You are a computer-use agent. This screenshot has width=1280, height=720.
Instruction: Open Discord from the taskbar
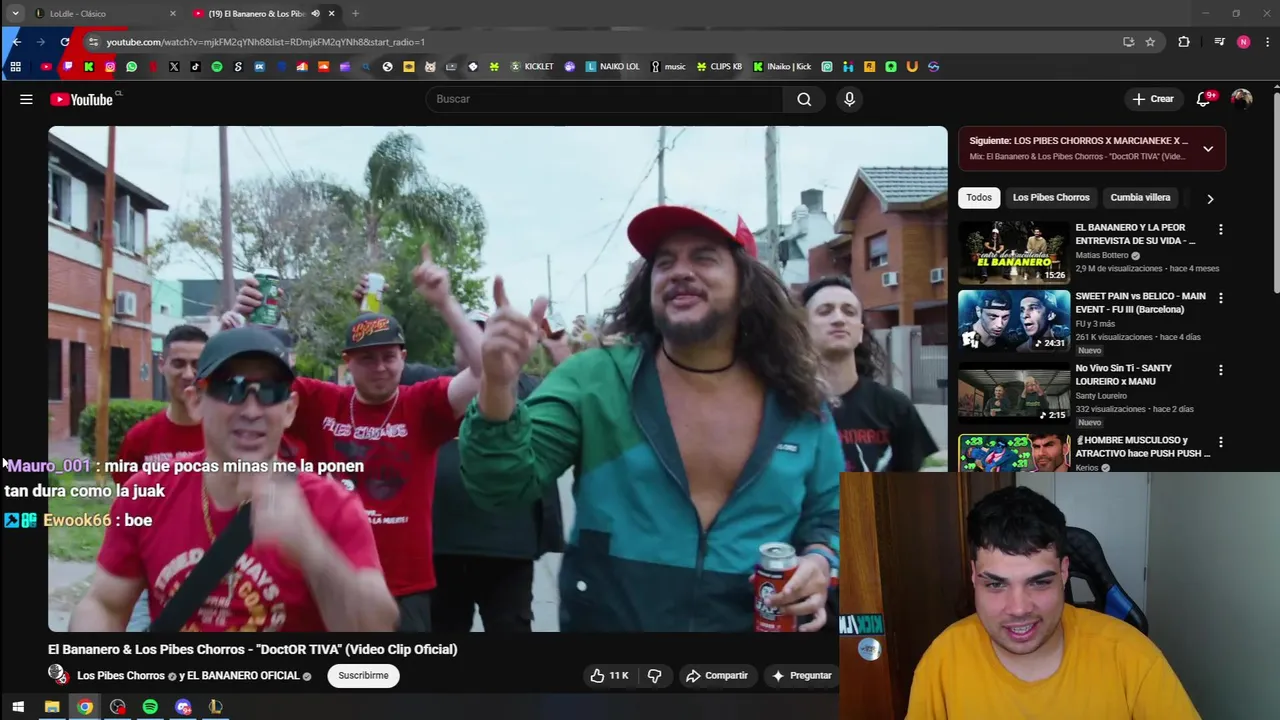pyautogui.click(x=183, y=707)
